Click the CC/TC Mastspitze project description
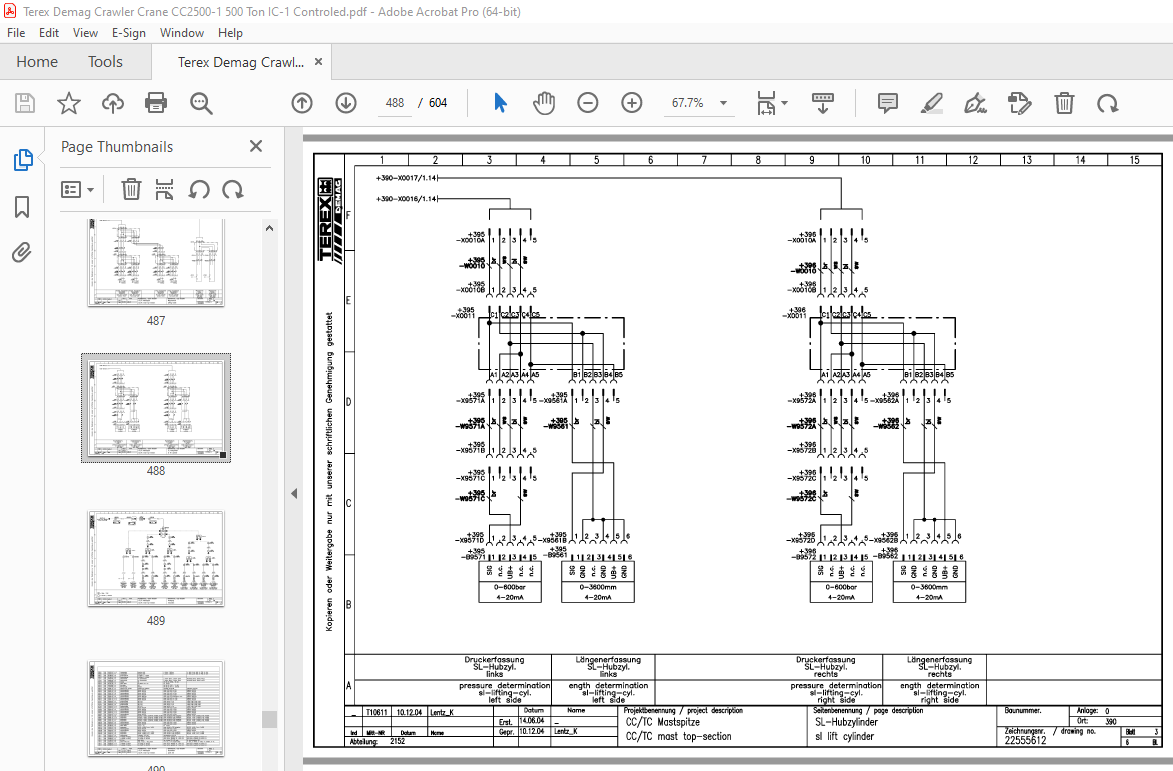This screenshot has width=1173, height=771. tap(663, 722)
